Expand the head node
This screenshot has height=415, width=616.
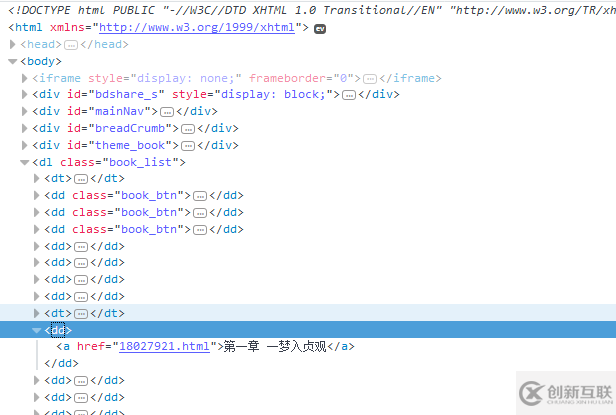coord(13,44)
